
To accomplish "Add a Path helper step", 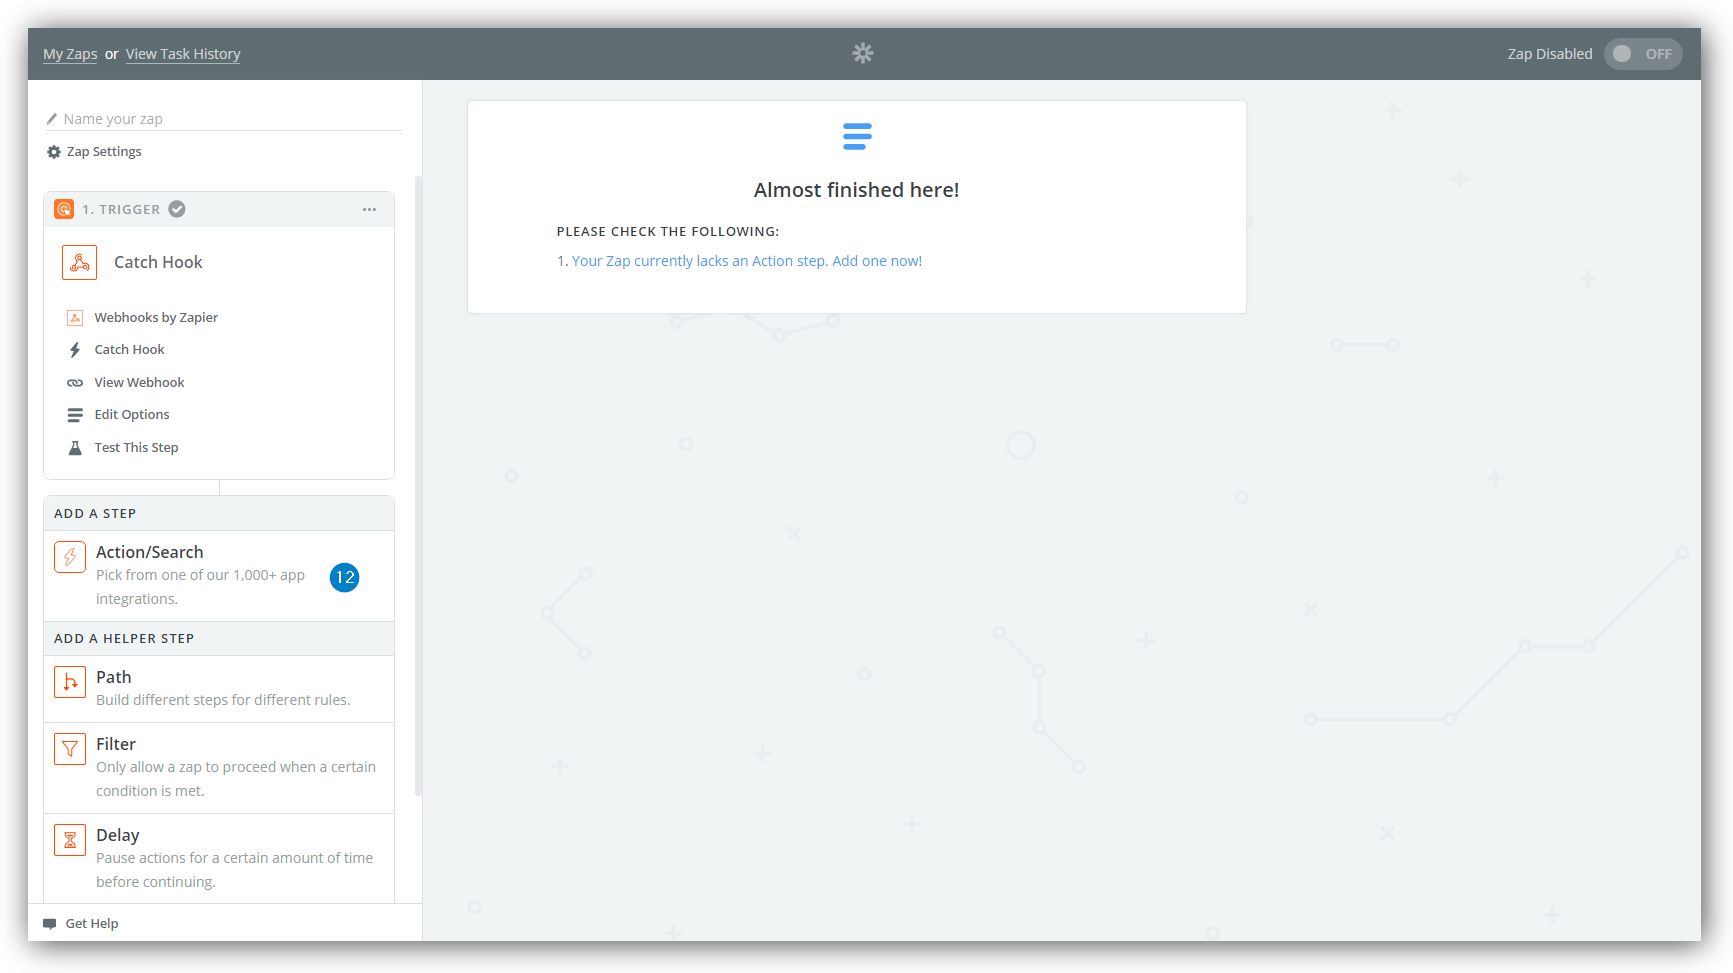I will coord(219,689).
